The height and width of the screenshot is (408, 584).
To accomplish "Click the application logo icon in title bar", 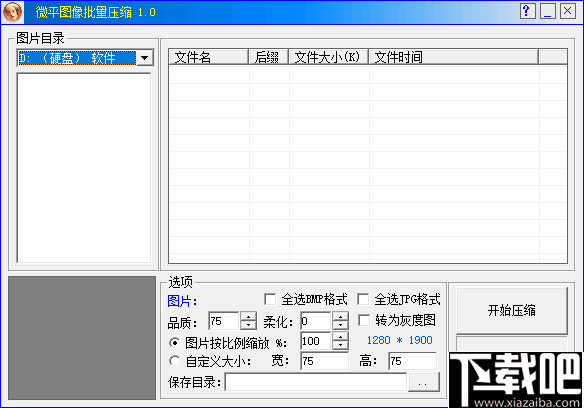I will point(12,12).
